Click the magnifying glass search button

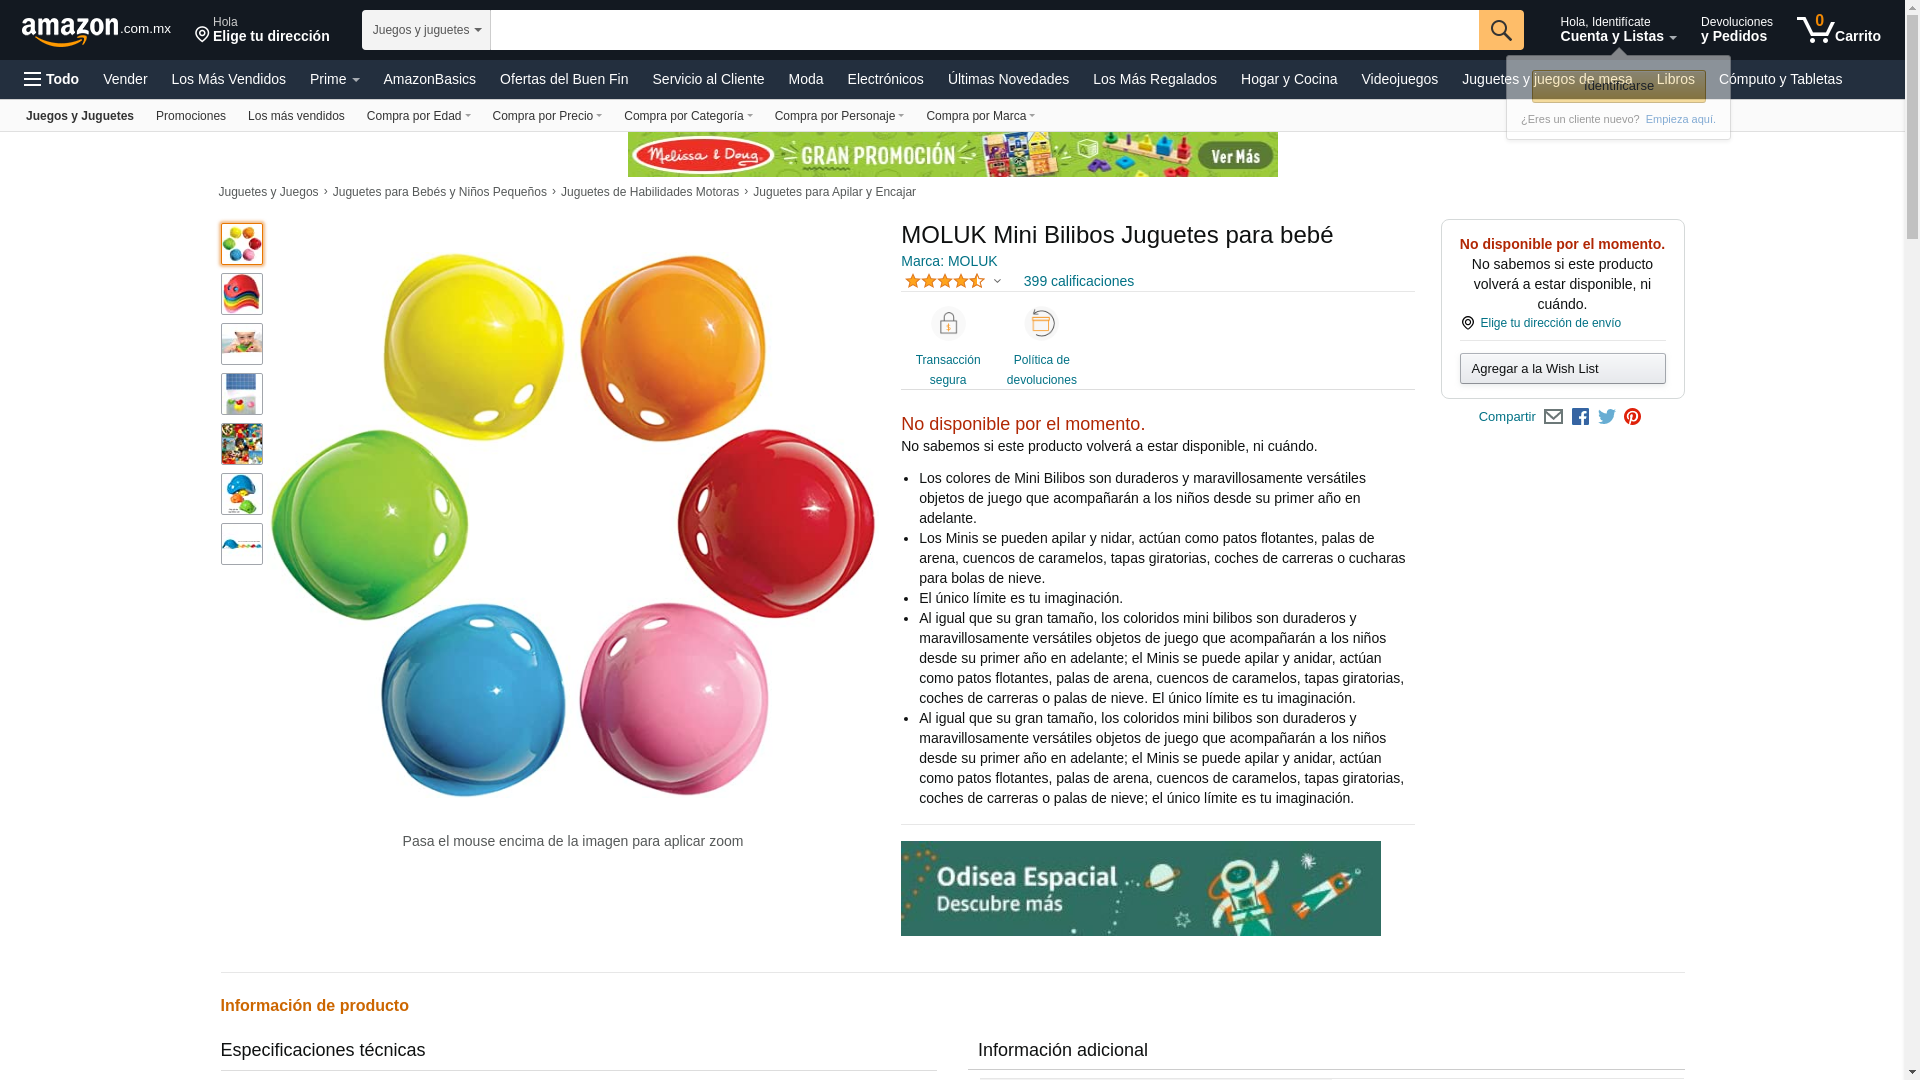[x=1501, y=30]
